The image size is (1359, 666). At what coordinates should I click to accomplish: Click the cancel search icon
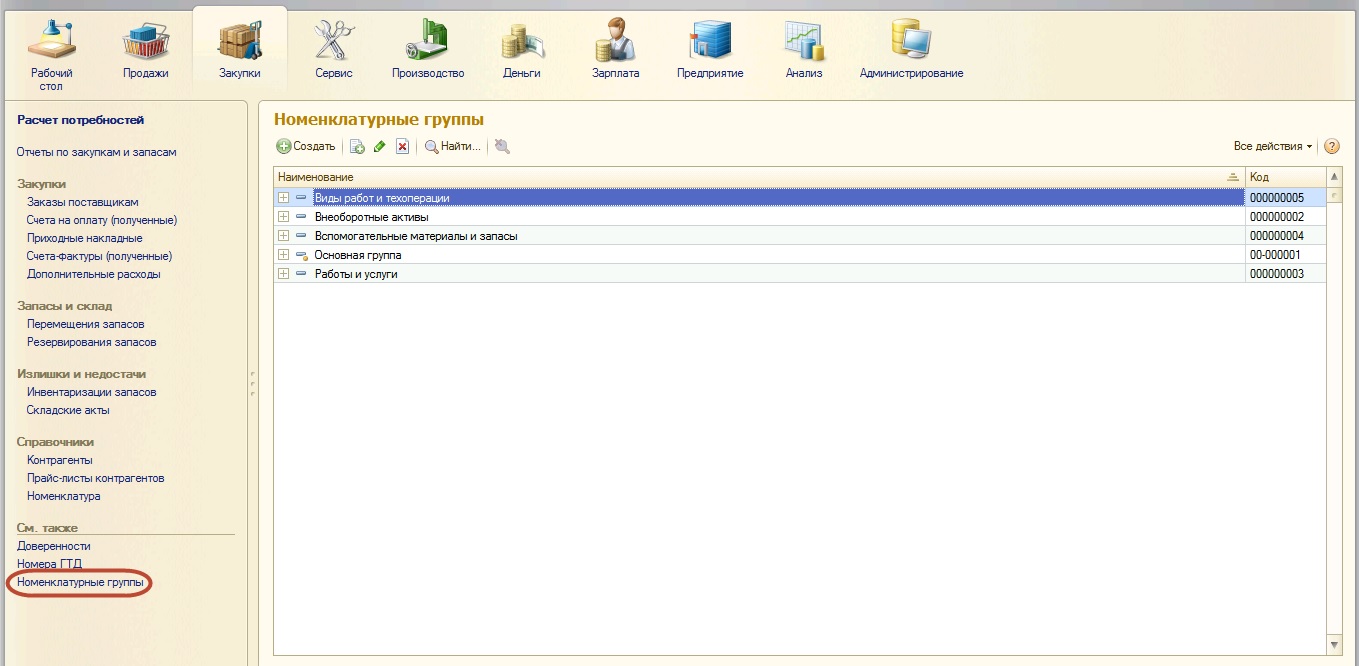(502, 147)
